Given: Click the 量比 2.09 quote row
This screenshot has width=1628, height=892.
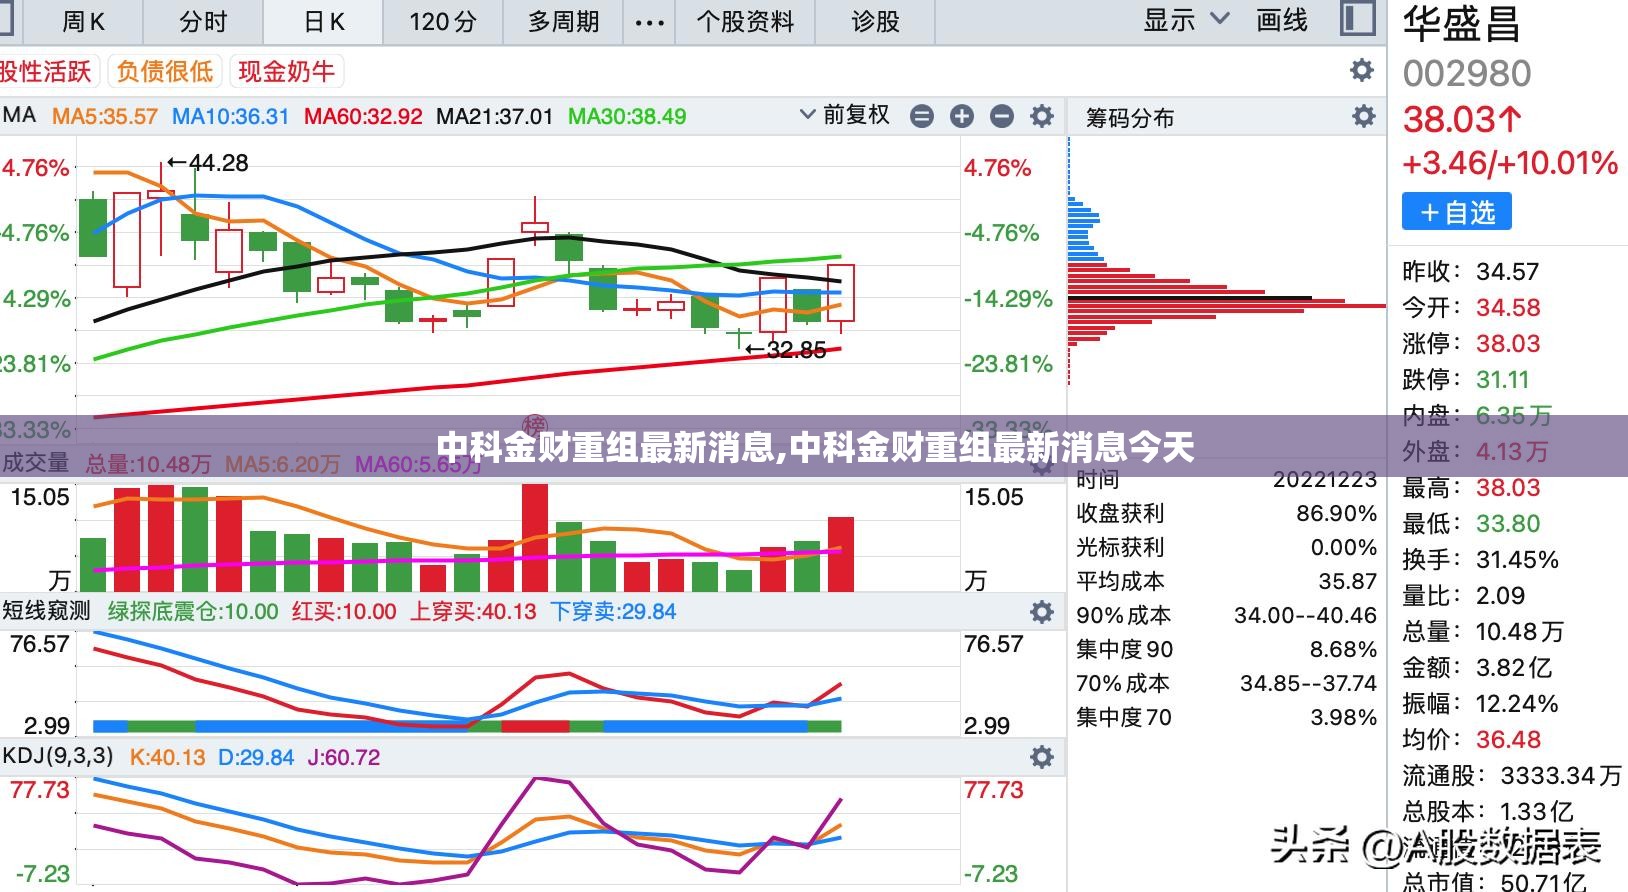Looking at the screenshot, I should pos(1464,595).
